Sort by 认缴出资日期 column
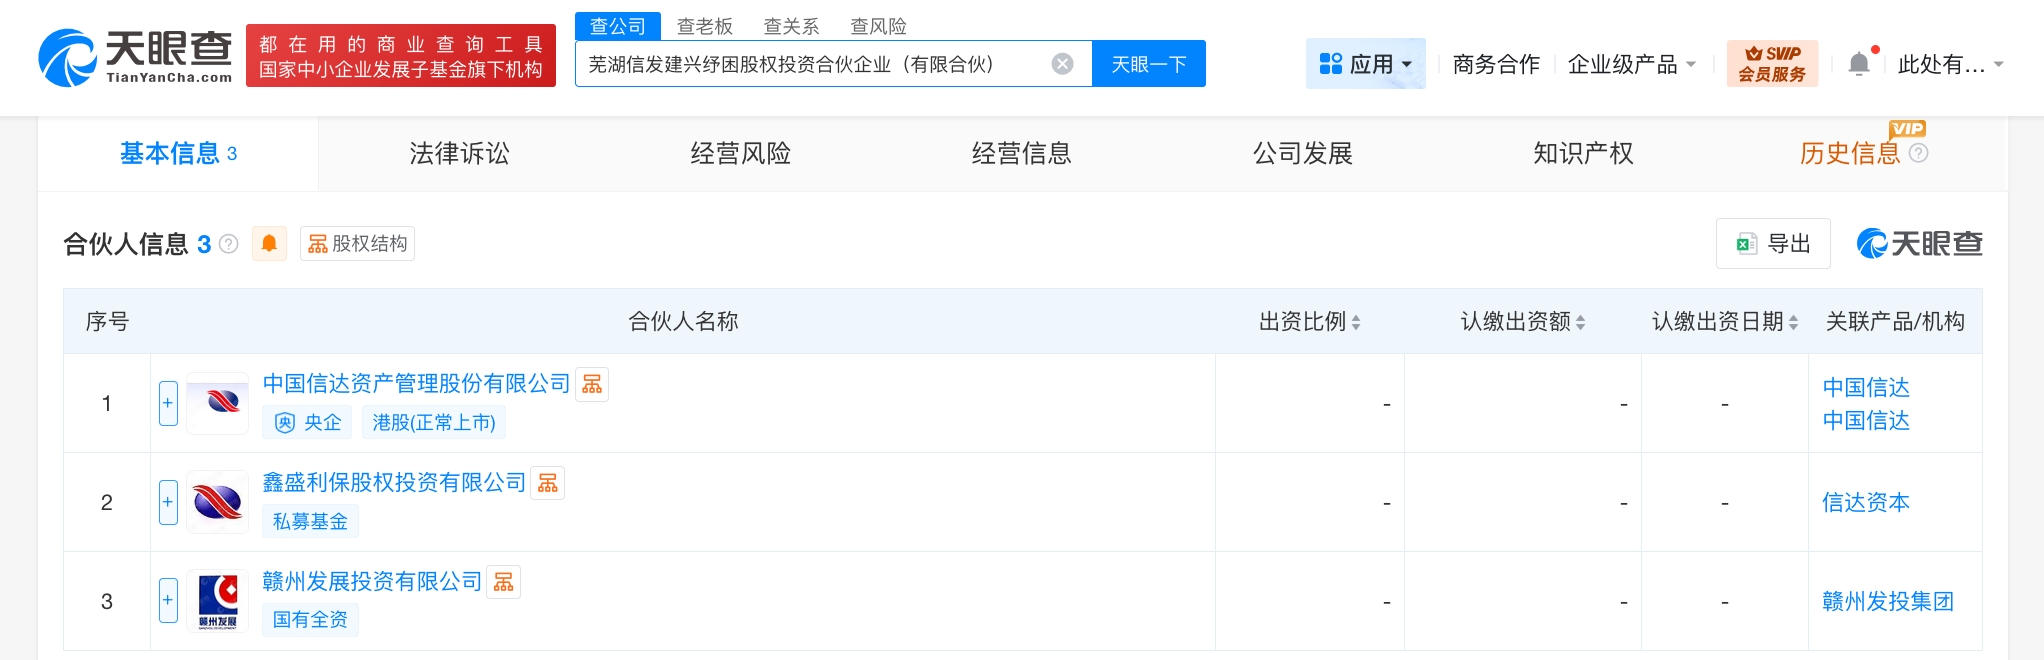The height and width of the screenshot is (660, 2044). point(1793,322)
